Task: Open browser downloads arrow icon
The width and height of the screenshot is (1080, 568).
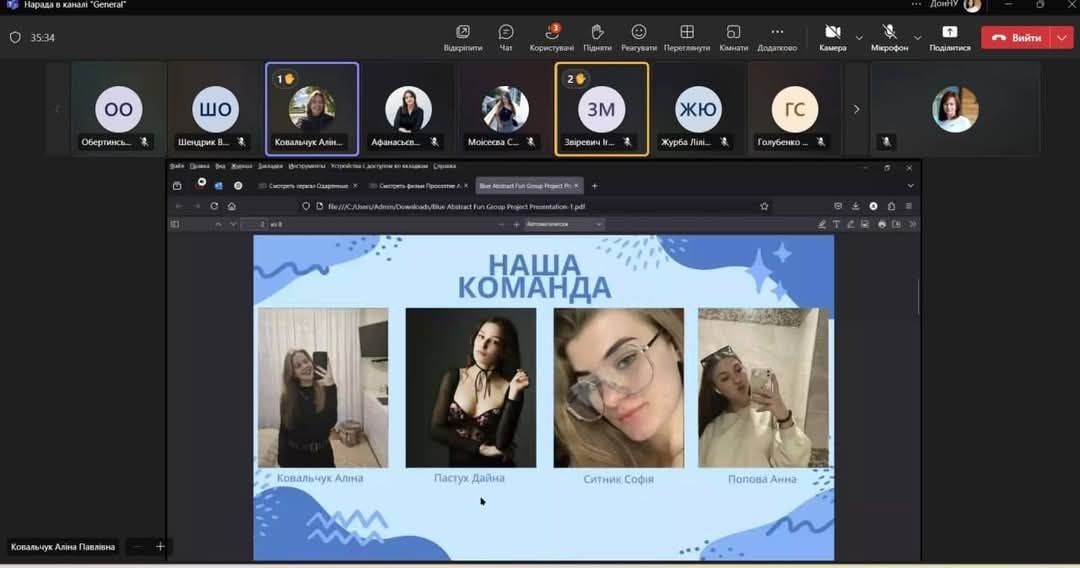Action: click(x=855, y=206)
